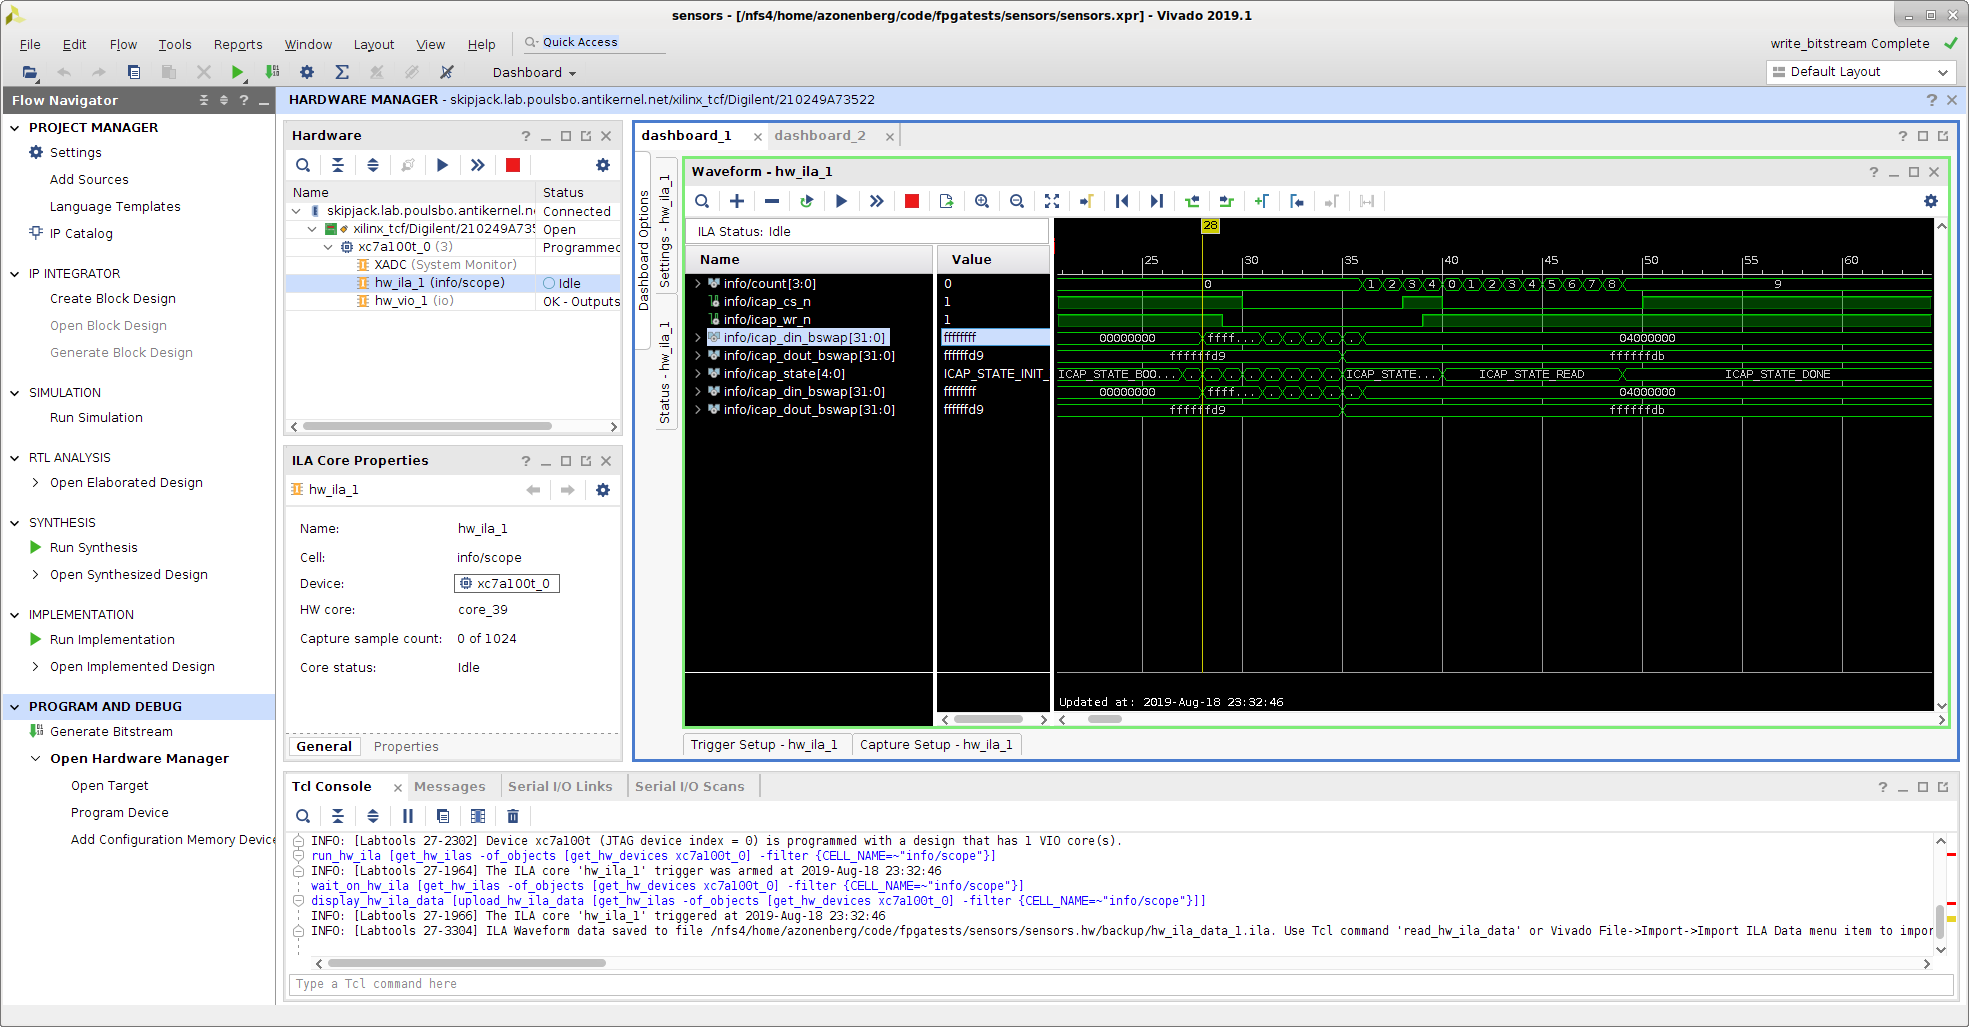Viewport: 1969px width, 1027px height.
Task: Open Reports sigma icon in main toolbar
Action: (x=342, y=72)
